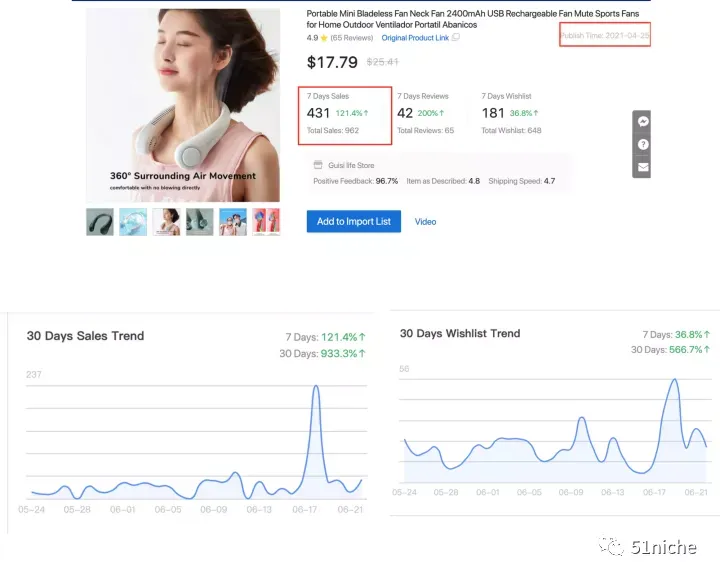Click the wishlist 7 Days 36.8% chart label

676,335
